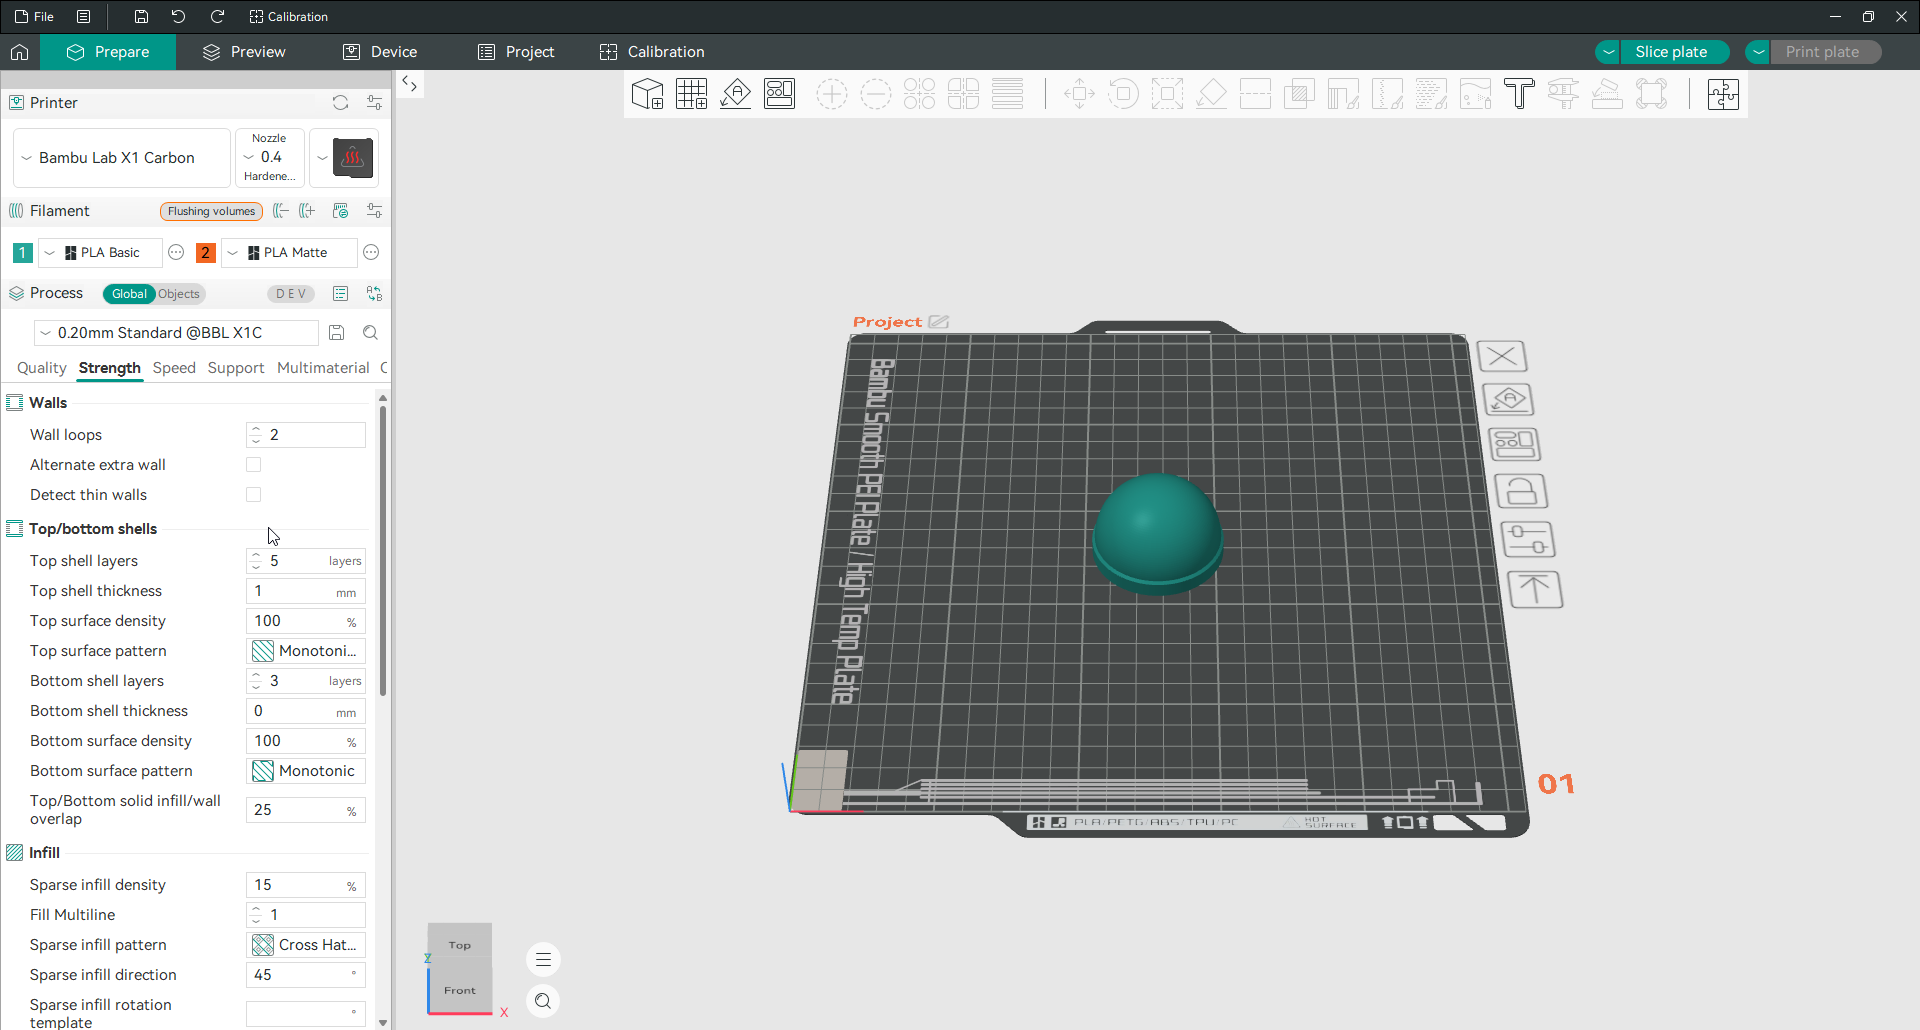Click the Add object cube icon
This screenshot has height=1030, width=1920.
(647, 94)
